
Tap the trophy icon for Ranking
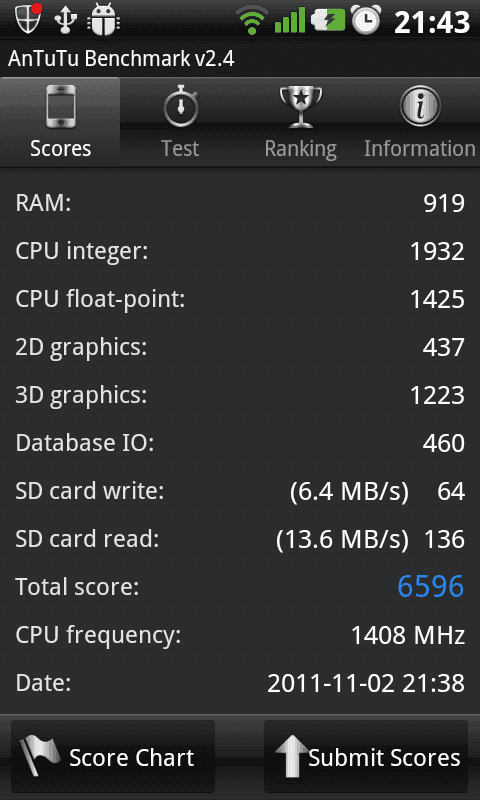coord(301,107)
